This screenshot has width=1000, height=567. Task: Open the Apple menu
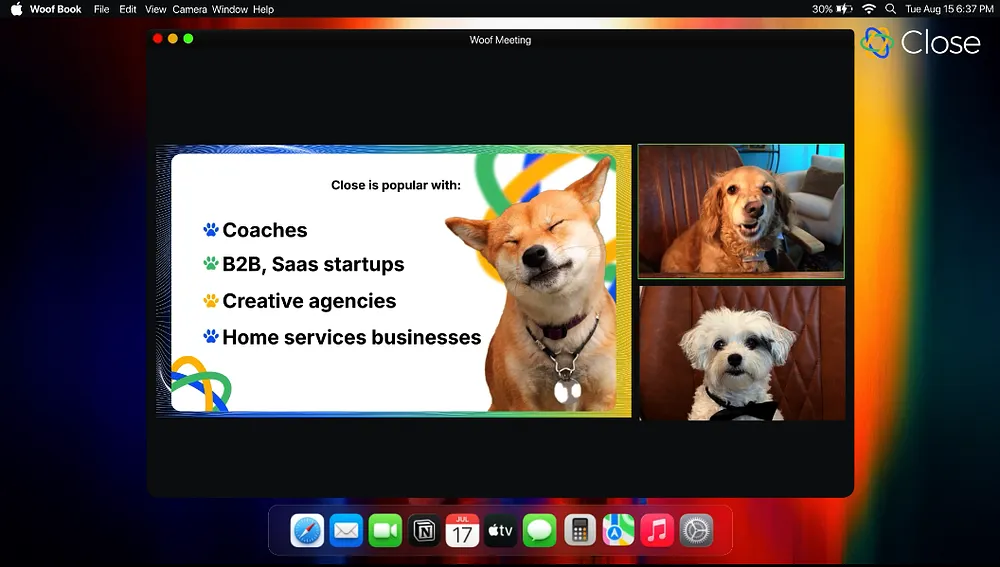16,9
